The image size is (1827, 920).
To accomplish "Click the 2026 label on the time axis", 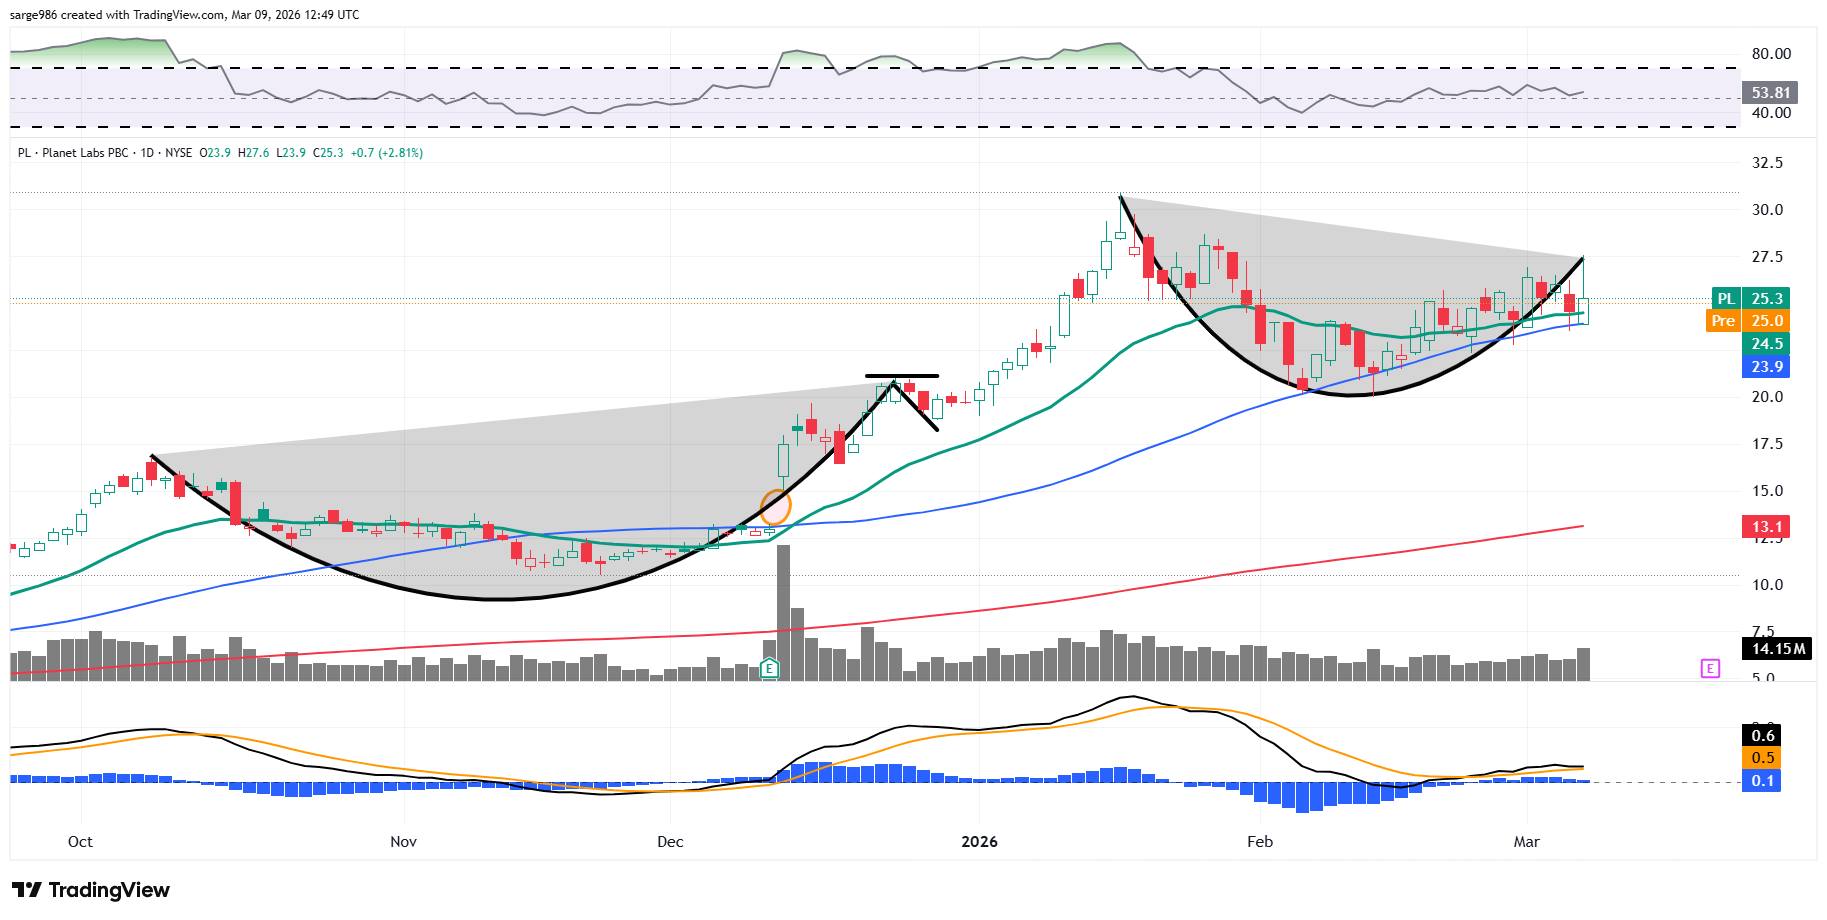I will click(x=979, y=842).
